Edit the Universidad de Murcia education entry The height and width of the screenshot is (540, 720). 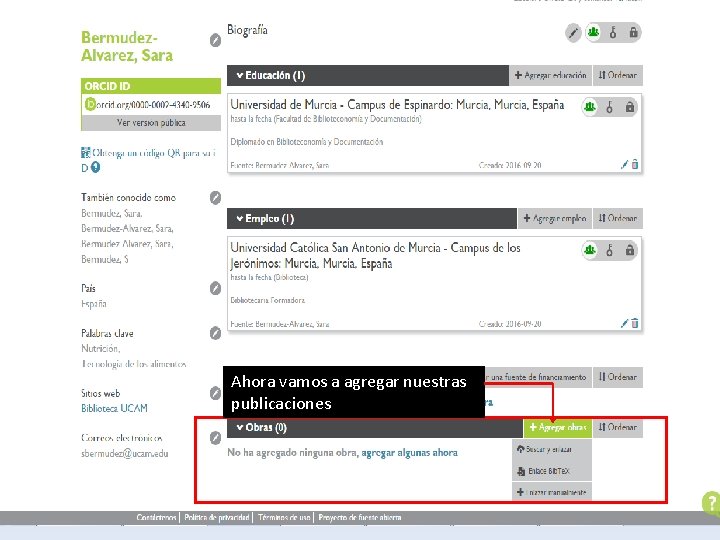pyautogui.click(x=624, y=164)
